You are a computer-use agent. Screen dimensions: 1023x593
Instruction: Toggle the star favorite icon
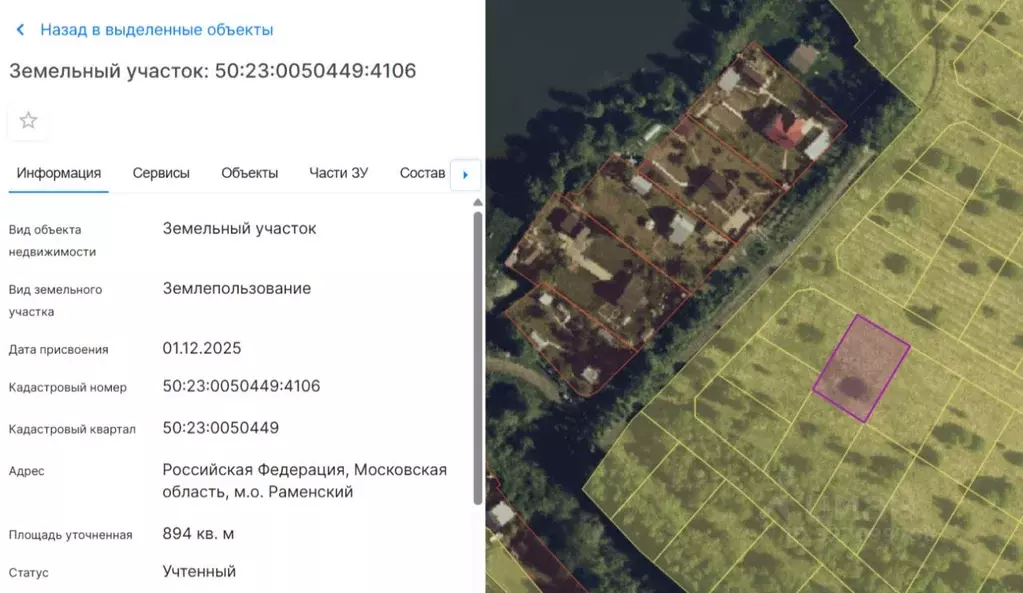[x=27, y=120]
